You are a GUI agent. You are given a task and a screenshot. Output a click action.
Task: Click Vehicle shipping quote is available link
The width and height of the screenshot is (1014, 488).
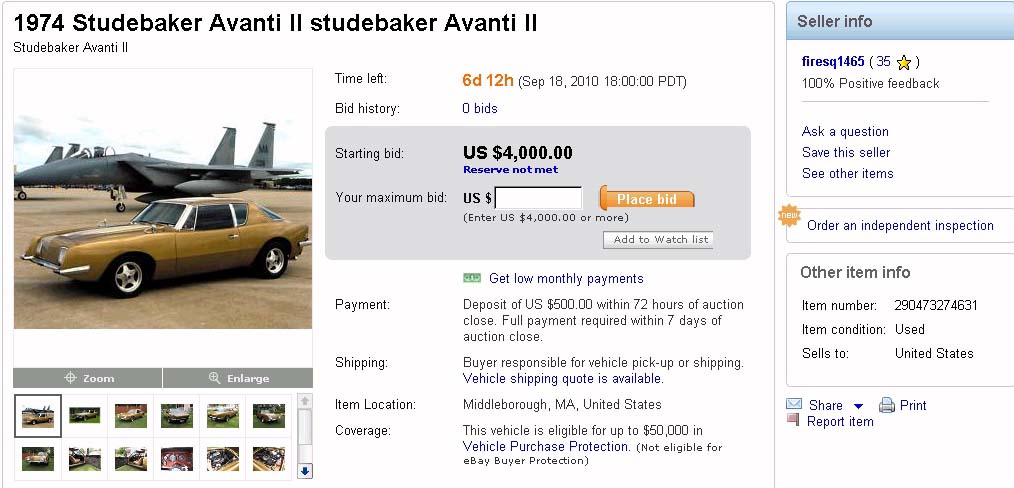pos(562,379)
